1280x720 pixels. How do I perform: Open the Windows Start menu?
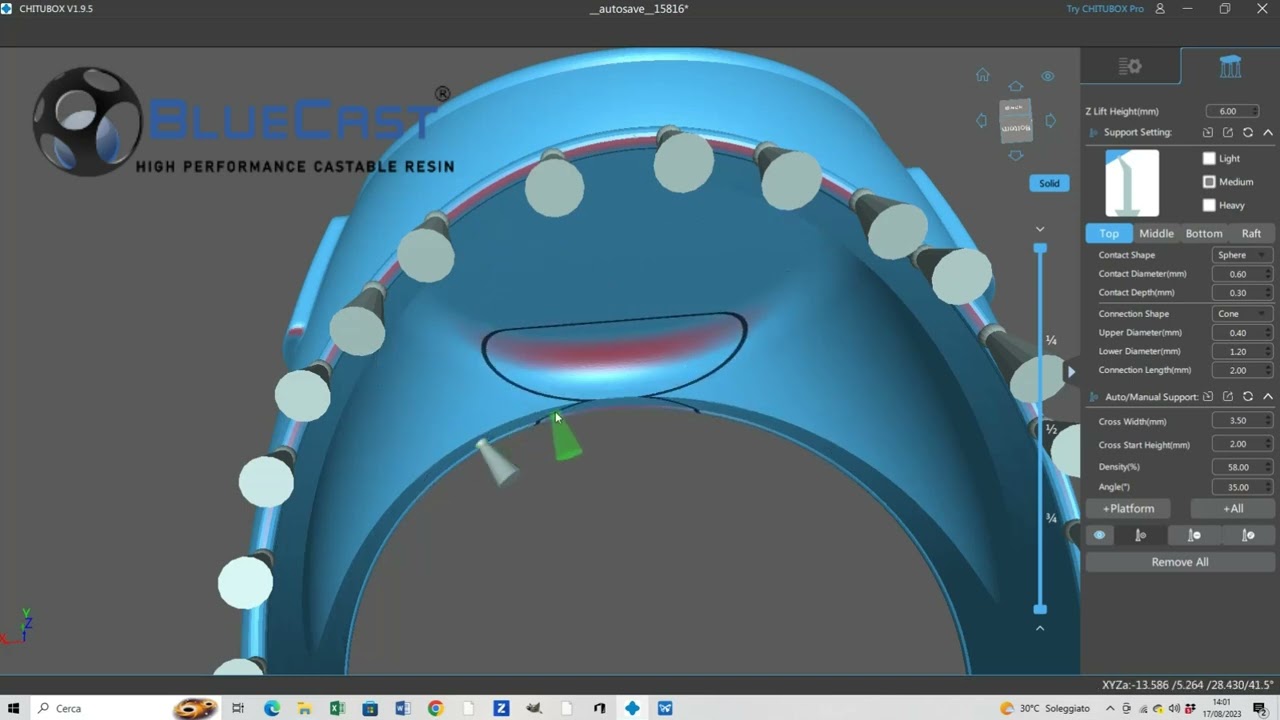pos(14,708)
